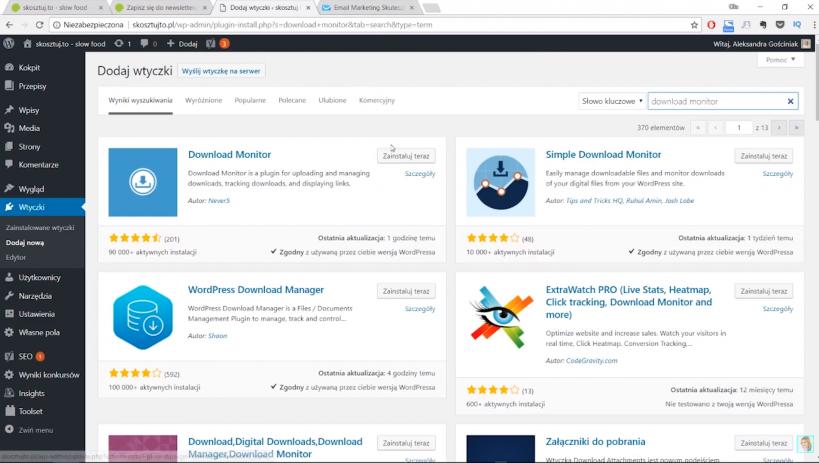819x463 pixels.
Task: Install Załączniki do pobrania plugin
Action: click(764, 443)
